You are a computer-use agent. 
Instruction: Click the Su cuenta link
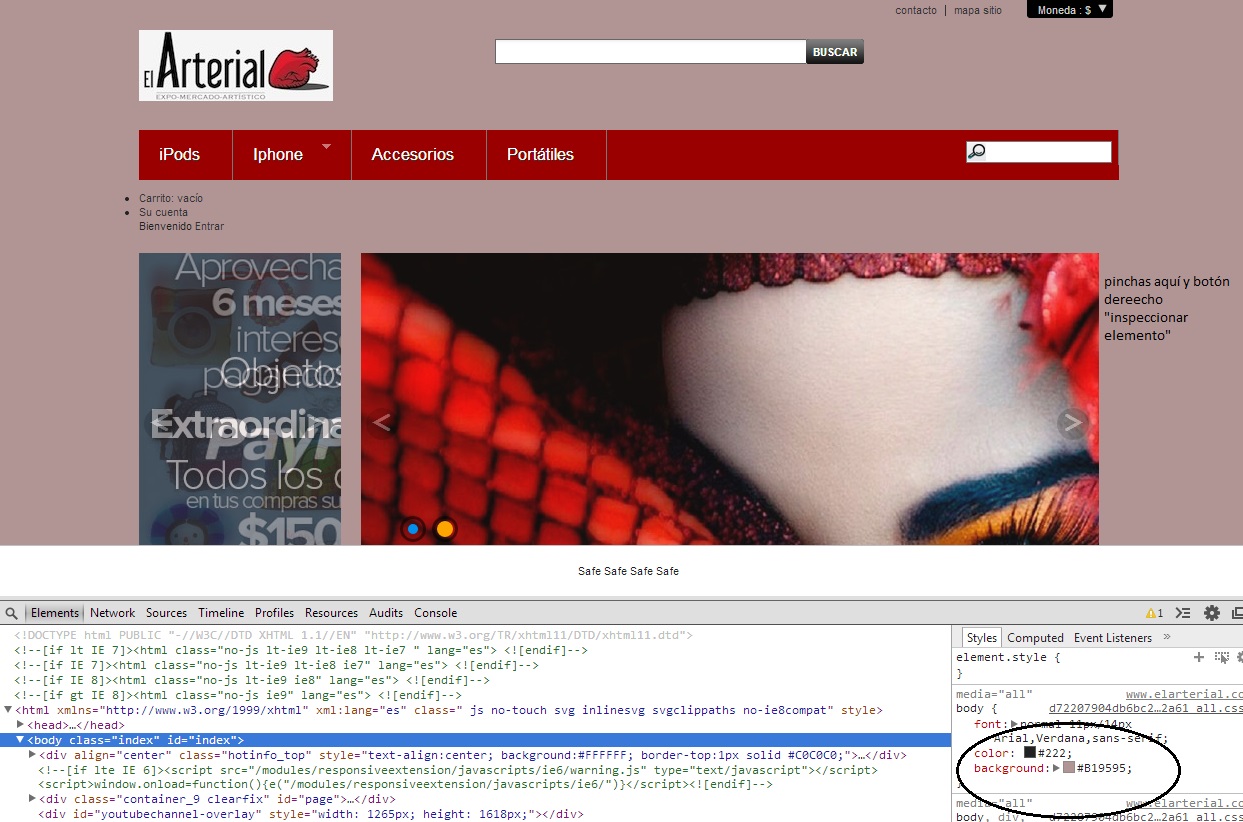point(163,212)
